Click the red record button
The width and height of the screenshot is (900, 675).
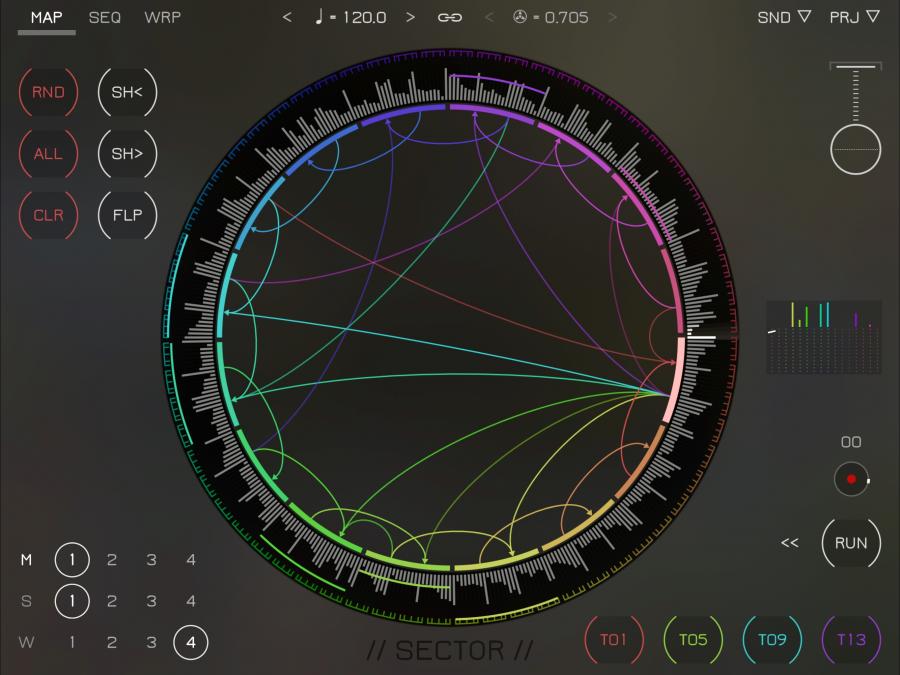851,479
